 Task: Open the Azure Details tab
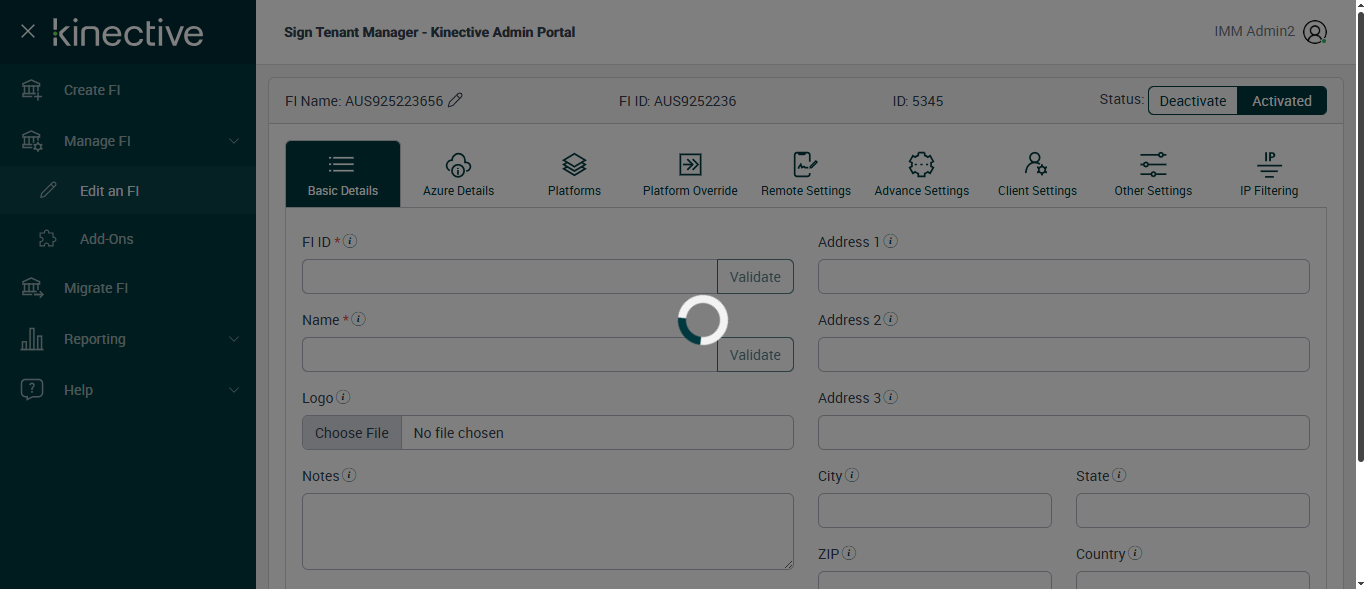tap(458, 174)
